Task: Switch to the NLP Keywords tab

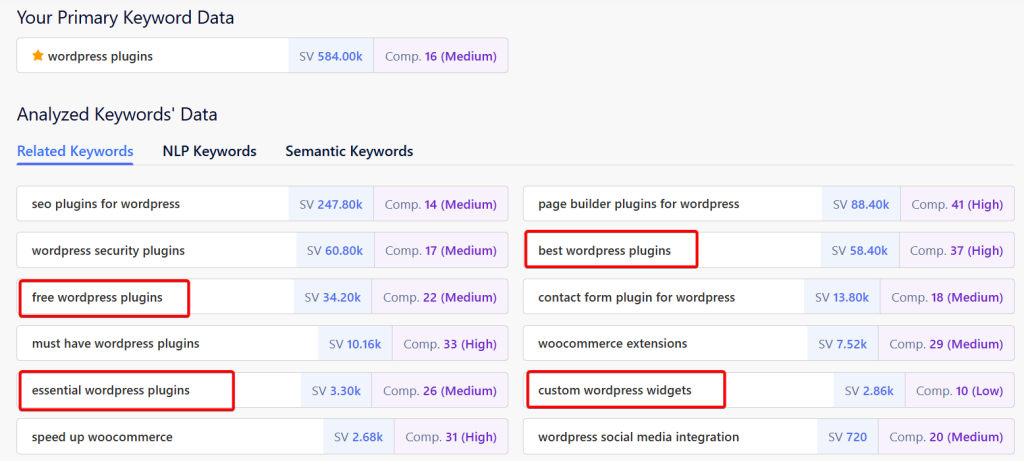Action: (209, 151)
